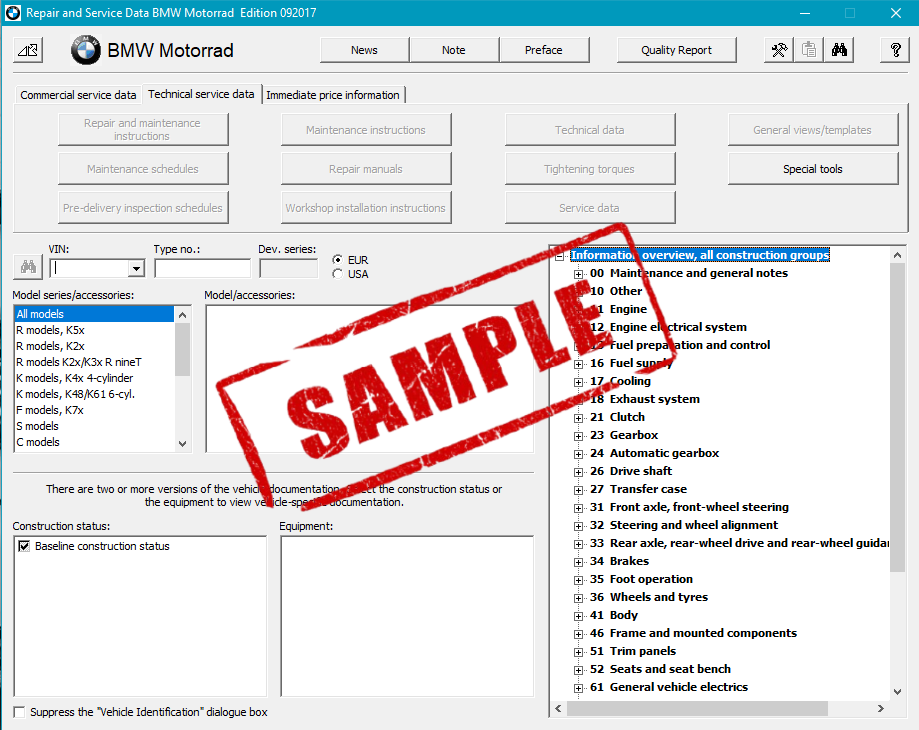This screenshot has width=919, height=730.
Task: Switch to Commercial service data tab
Action: (x=78, y=95)
